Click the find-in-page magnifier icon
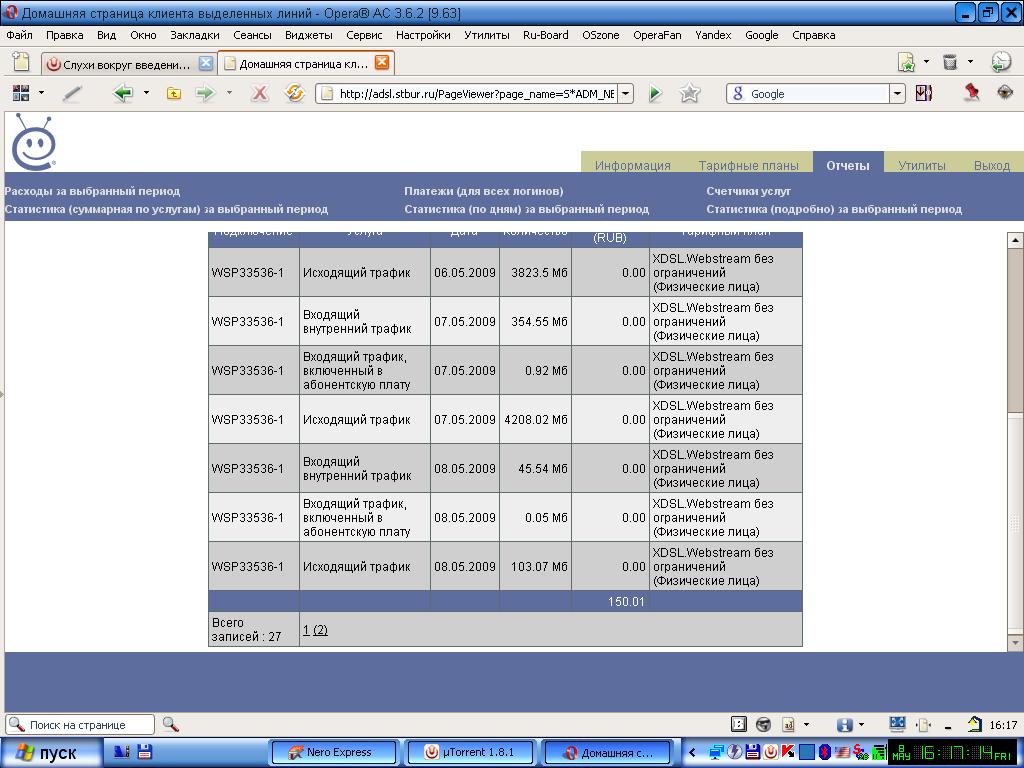The width and height of the screenshot is (1024, 768). point(170,724)
